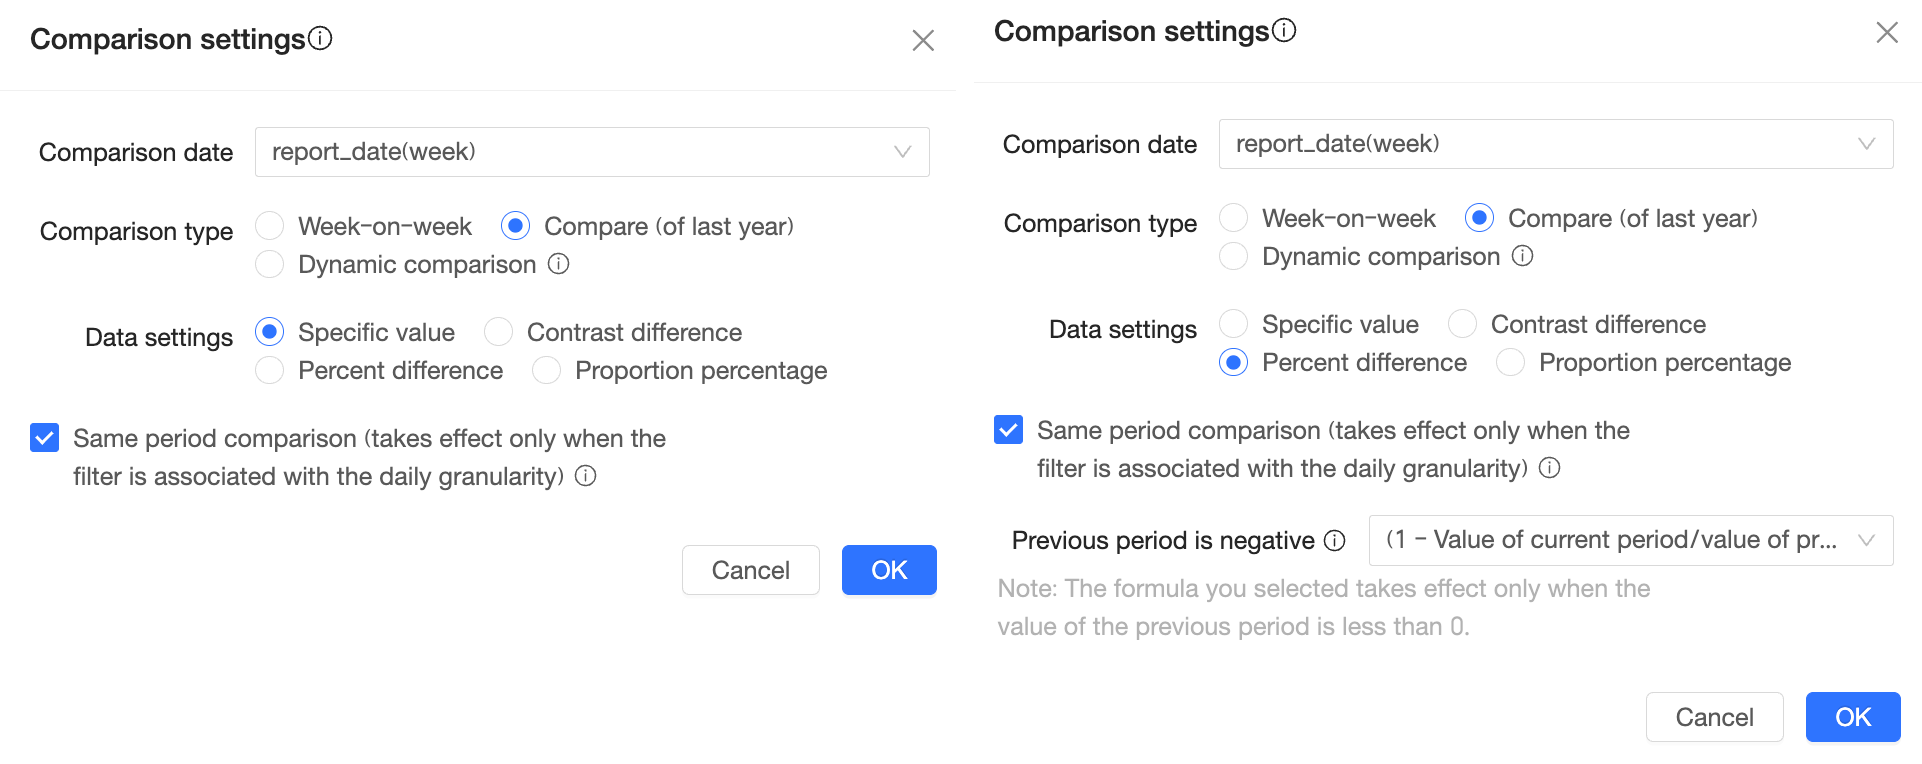Select Specific value in the right dialog
This screenshot has width=1922, height=764.
[x=1234, y=324]
